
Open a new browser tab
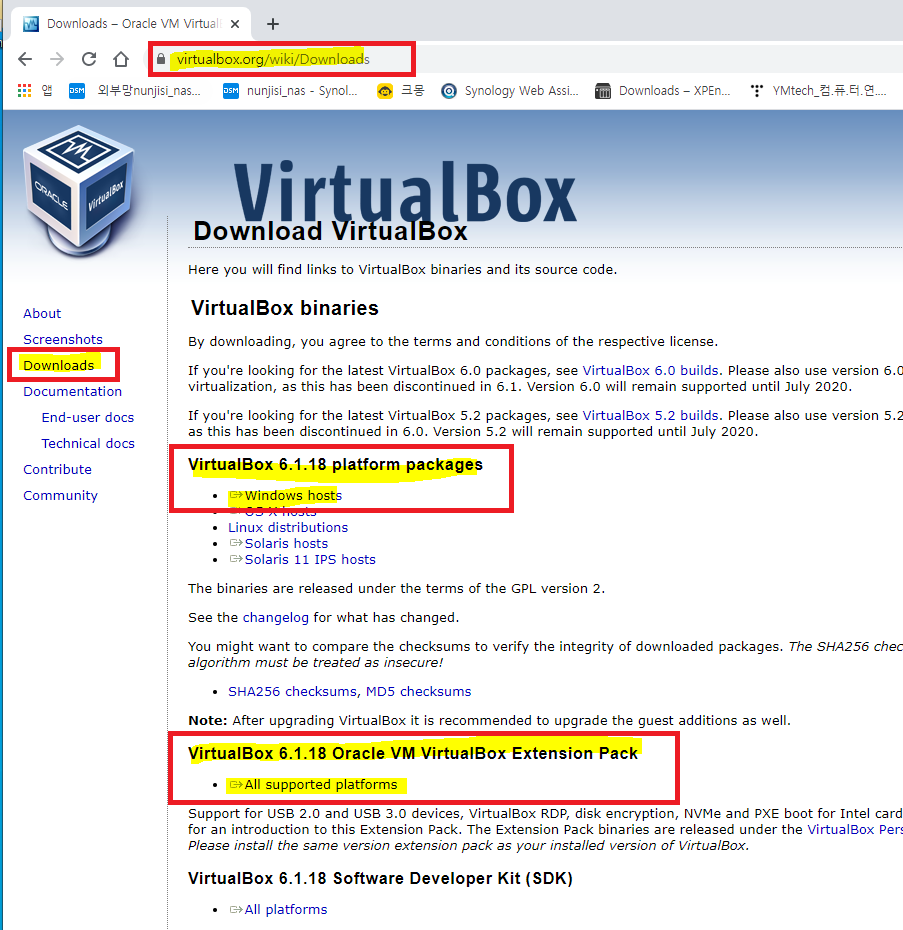(272, 24)
